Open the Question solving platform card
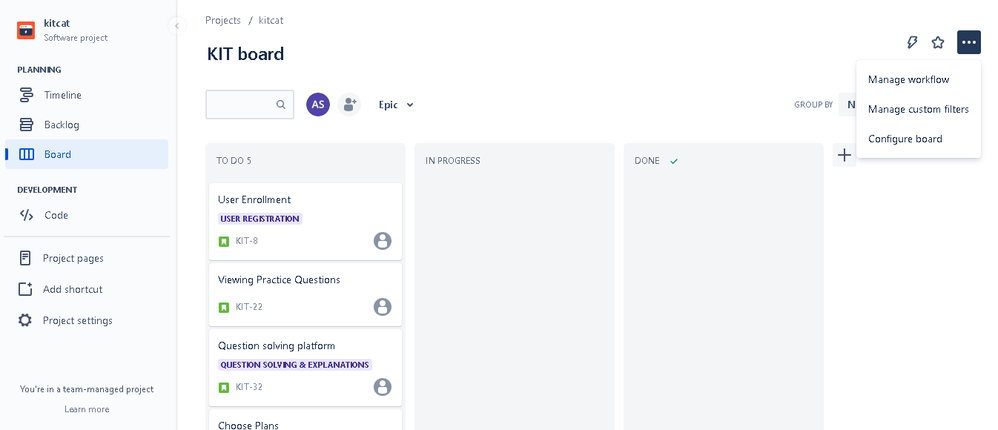Viewport: 998px width, 430px height. pyautogui.click(x=306, y=368)
